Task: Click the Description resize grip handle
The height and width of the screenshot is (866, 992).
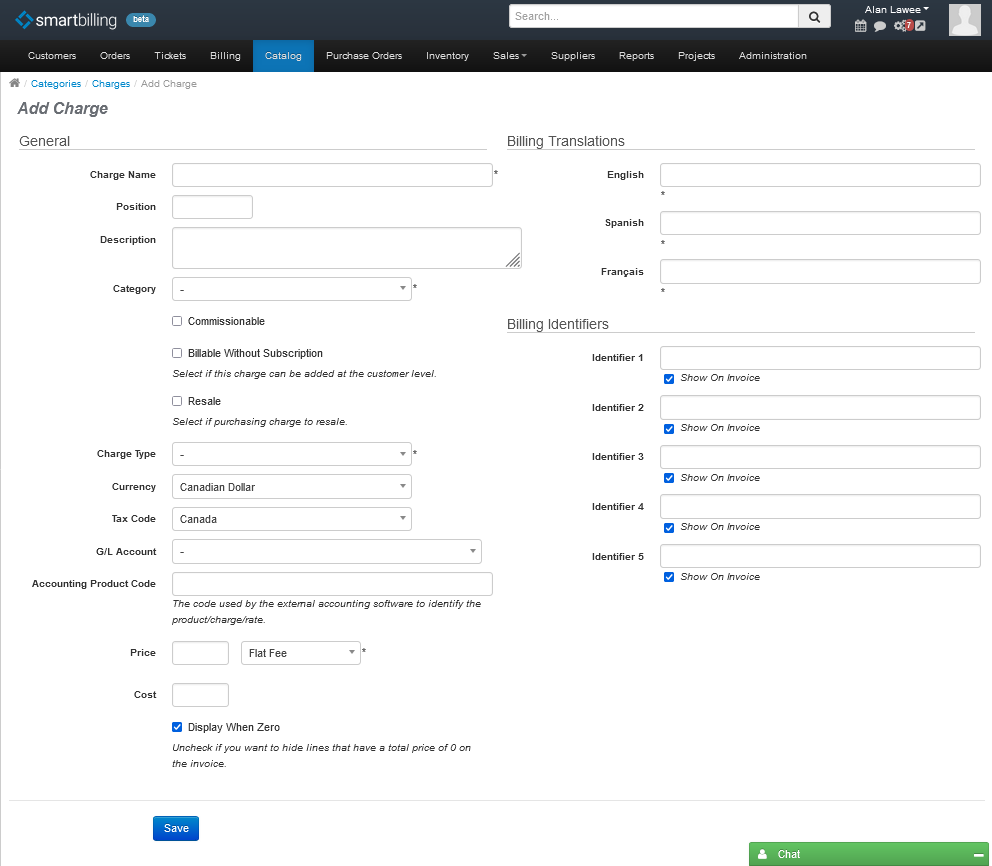Action: point(513,260)
